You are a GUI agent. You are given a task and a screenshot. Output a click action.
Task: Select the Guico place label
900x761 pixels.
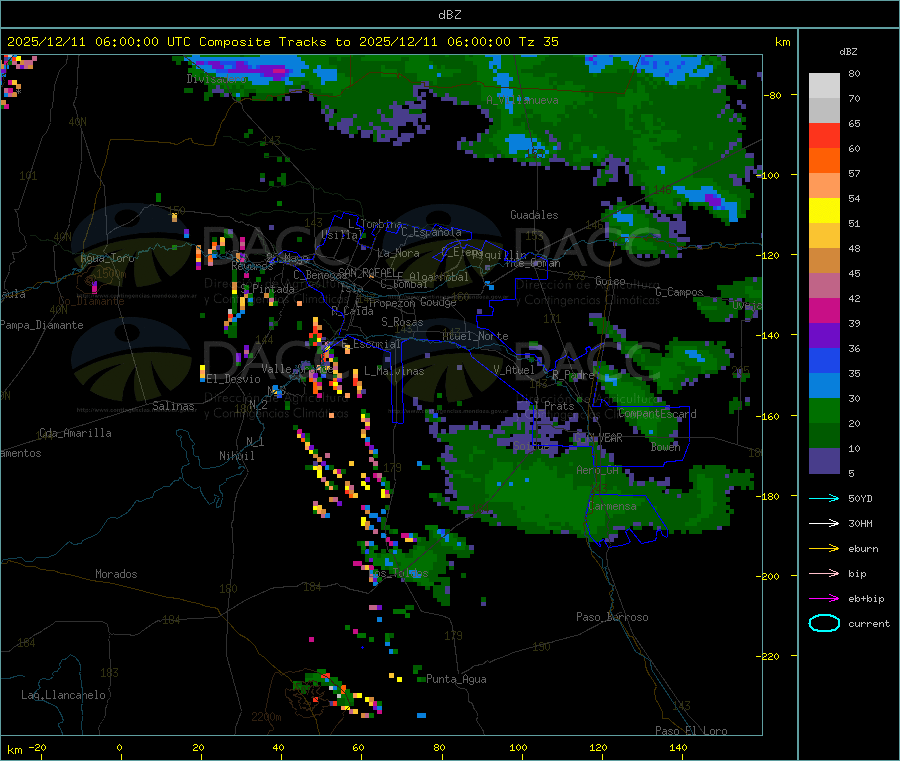pos(610,281)
